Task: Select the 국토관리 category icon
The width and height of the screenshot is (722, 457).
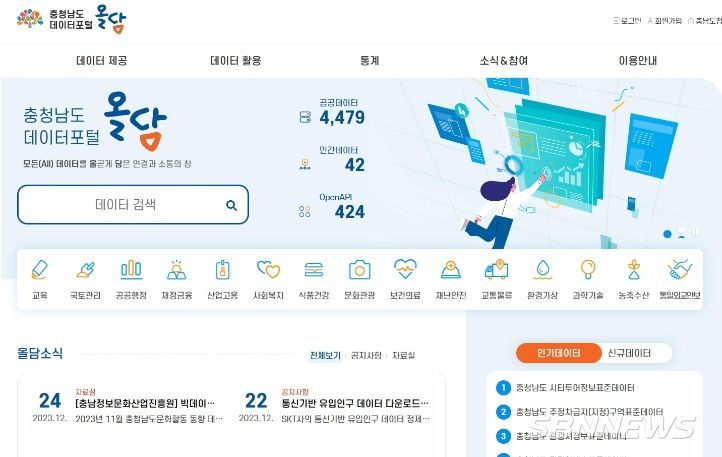Action: 85,270
